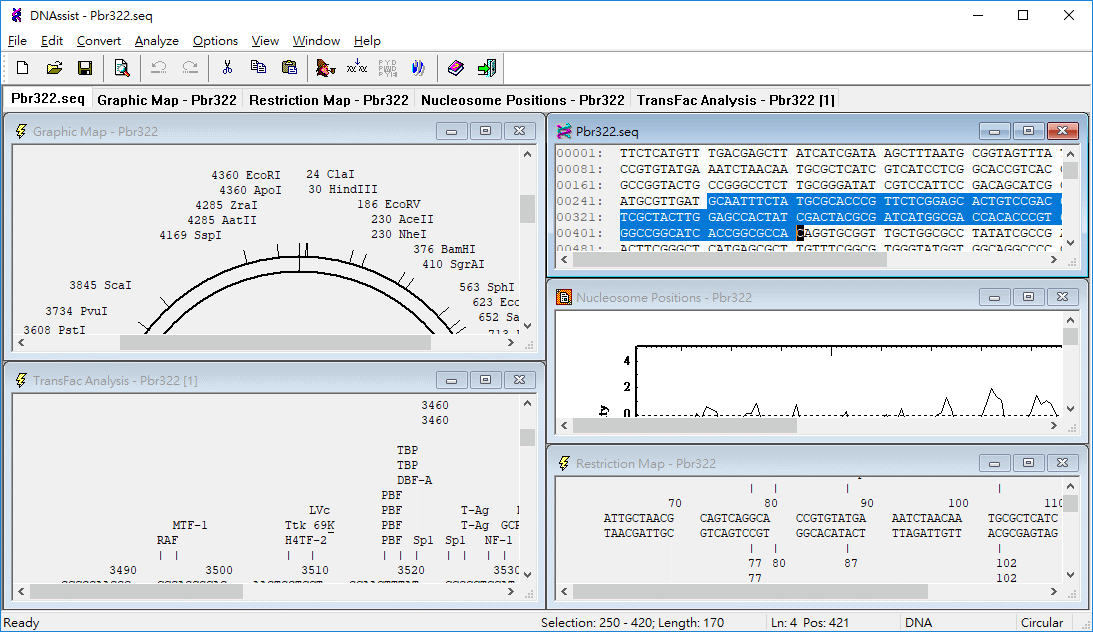
Task: Save the file using the floppy disk icon
Action: coord(84,68)
